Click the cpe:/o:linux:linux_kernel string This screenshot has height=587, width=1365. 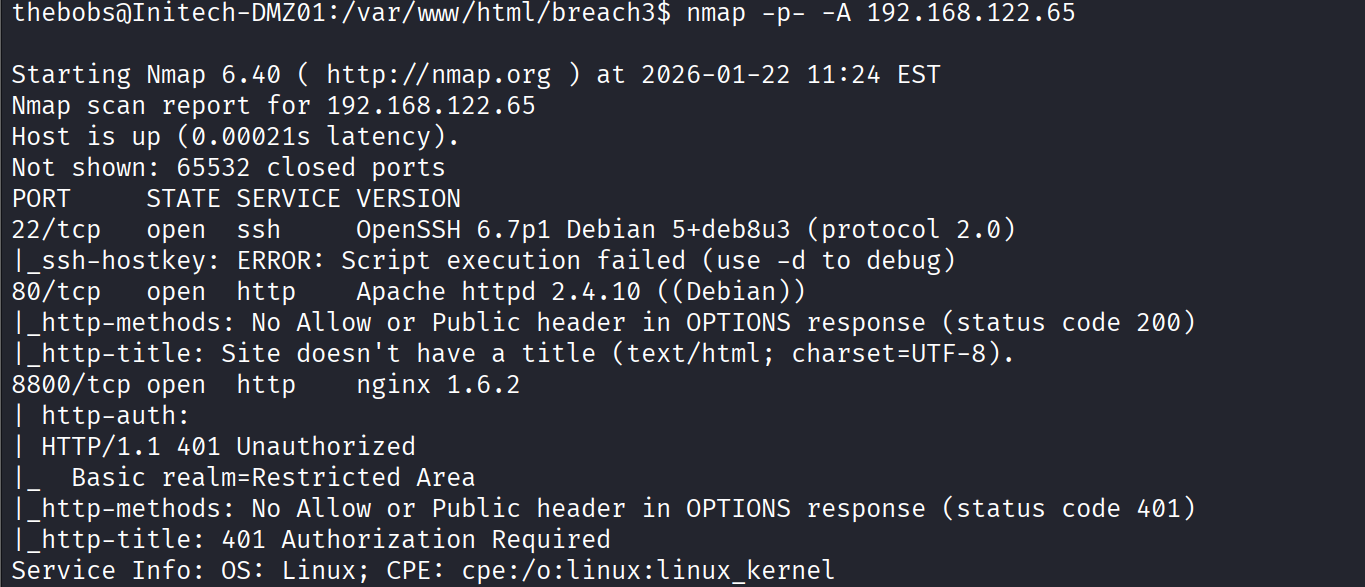click(x=648, y=571)
